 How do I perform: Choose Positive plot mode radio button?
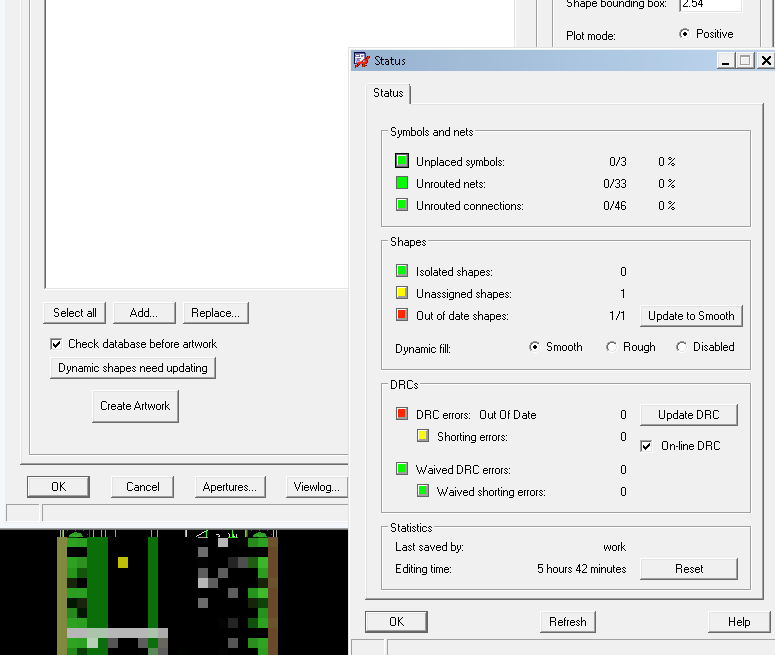[x=685, y=34]
